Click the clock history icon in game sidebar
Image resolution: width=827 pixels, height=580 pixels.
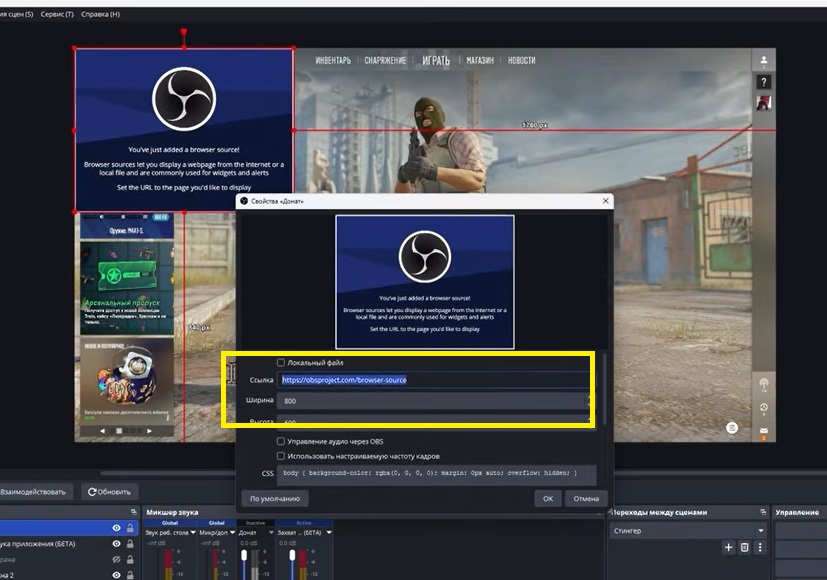point(764,408)
